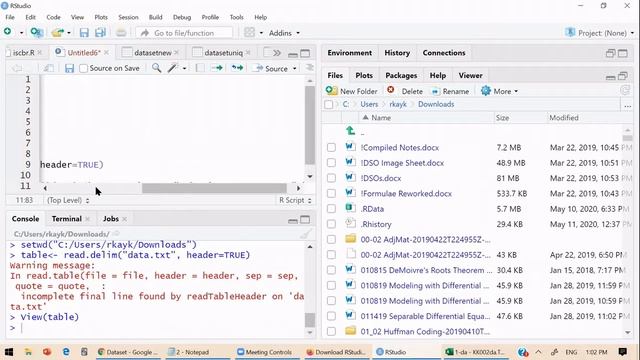This screenshot has width=640, height=360.
Task: Switch to the History tab
Action: 397,53
